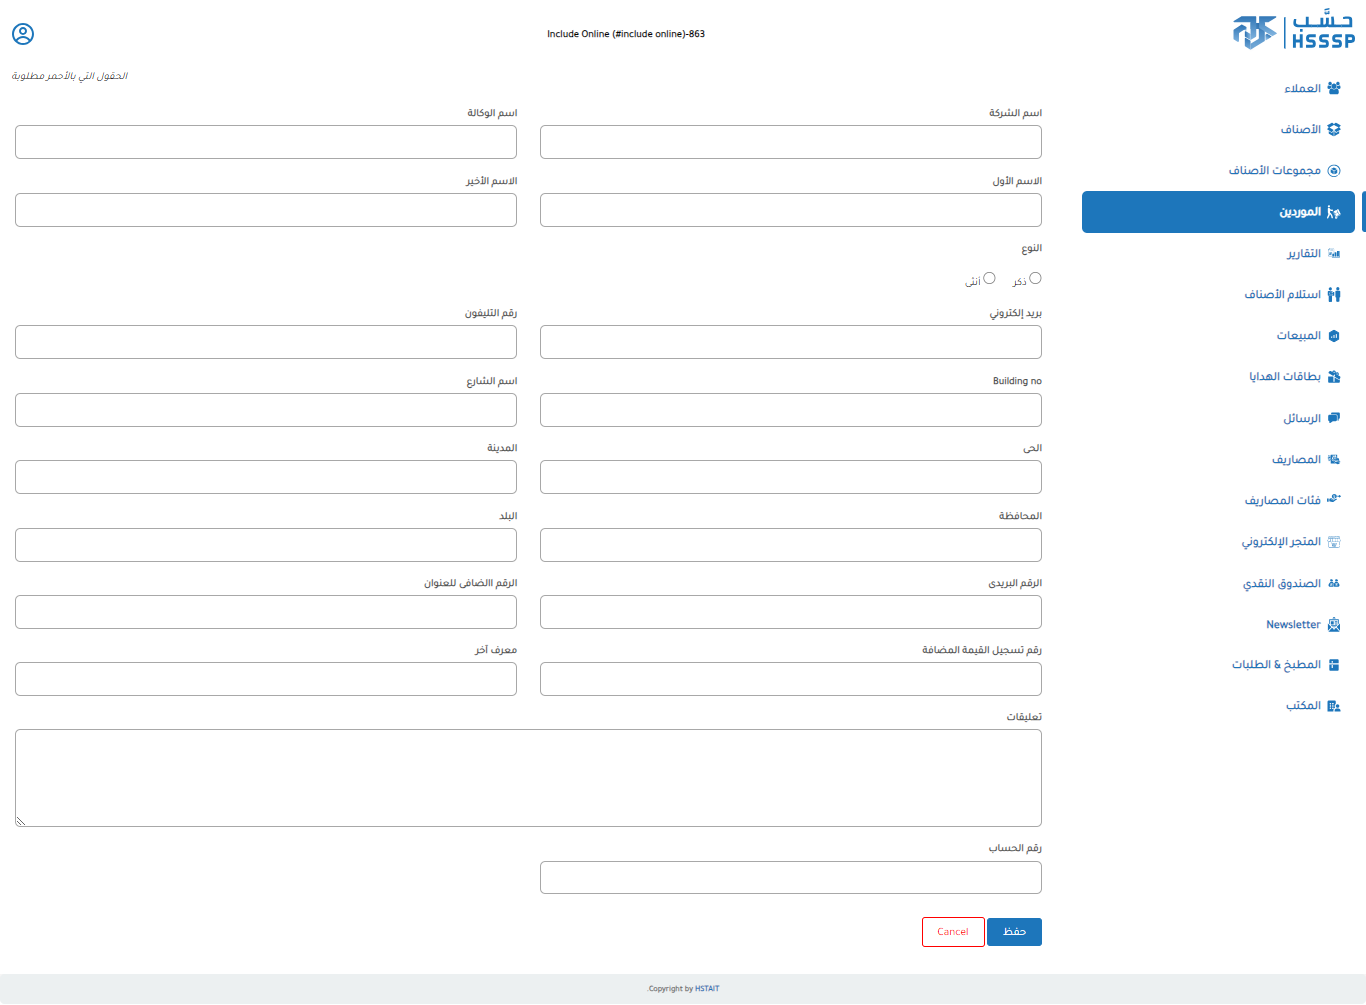Click the Cancel button
Viewport: 1366px width, 1005px height.
coord(952,932)
